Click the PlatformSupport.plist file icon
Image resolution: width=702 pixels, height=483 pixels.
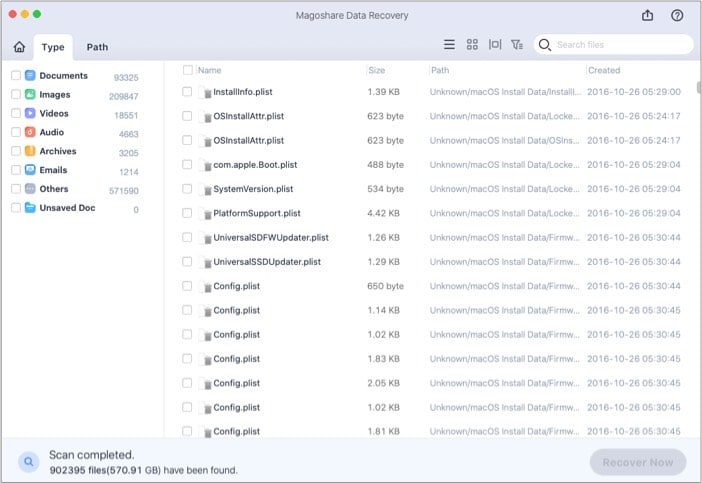[206, 213]
